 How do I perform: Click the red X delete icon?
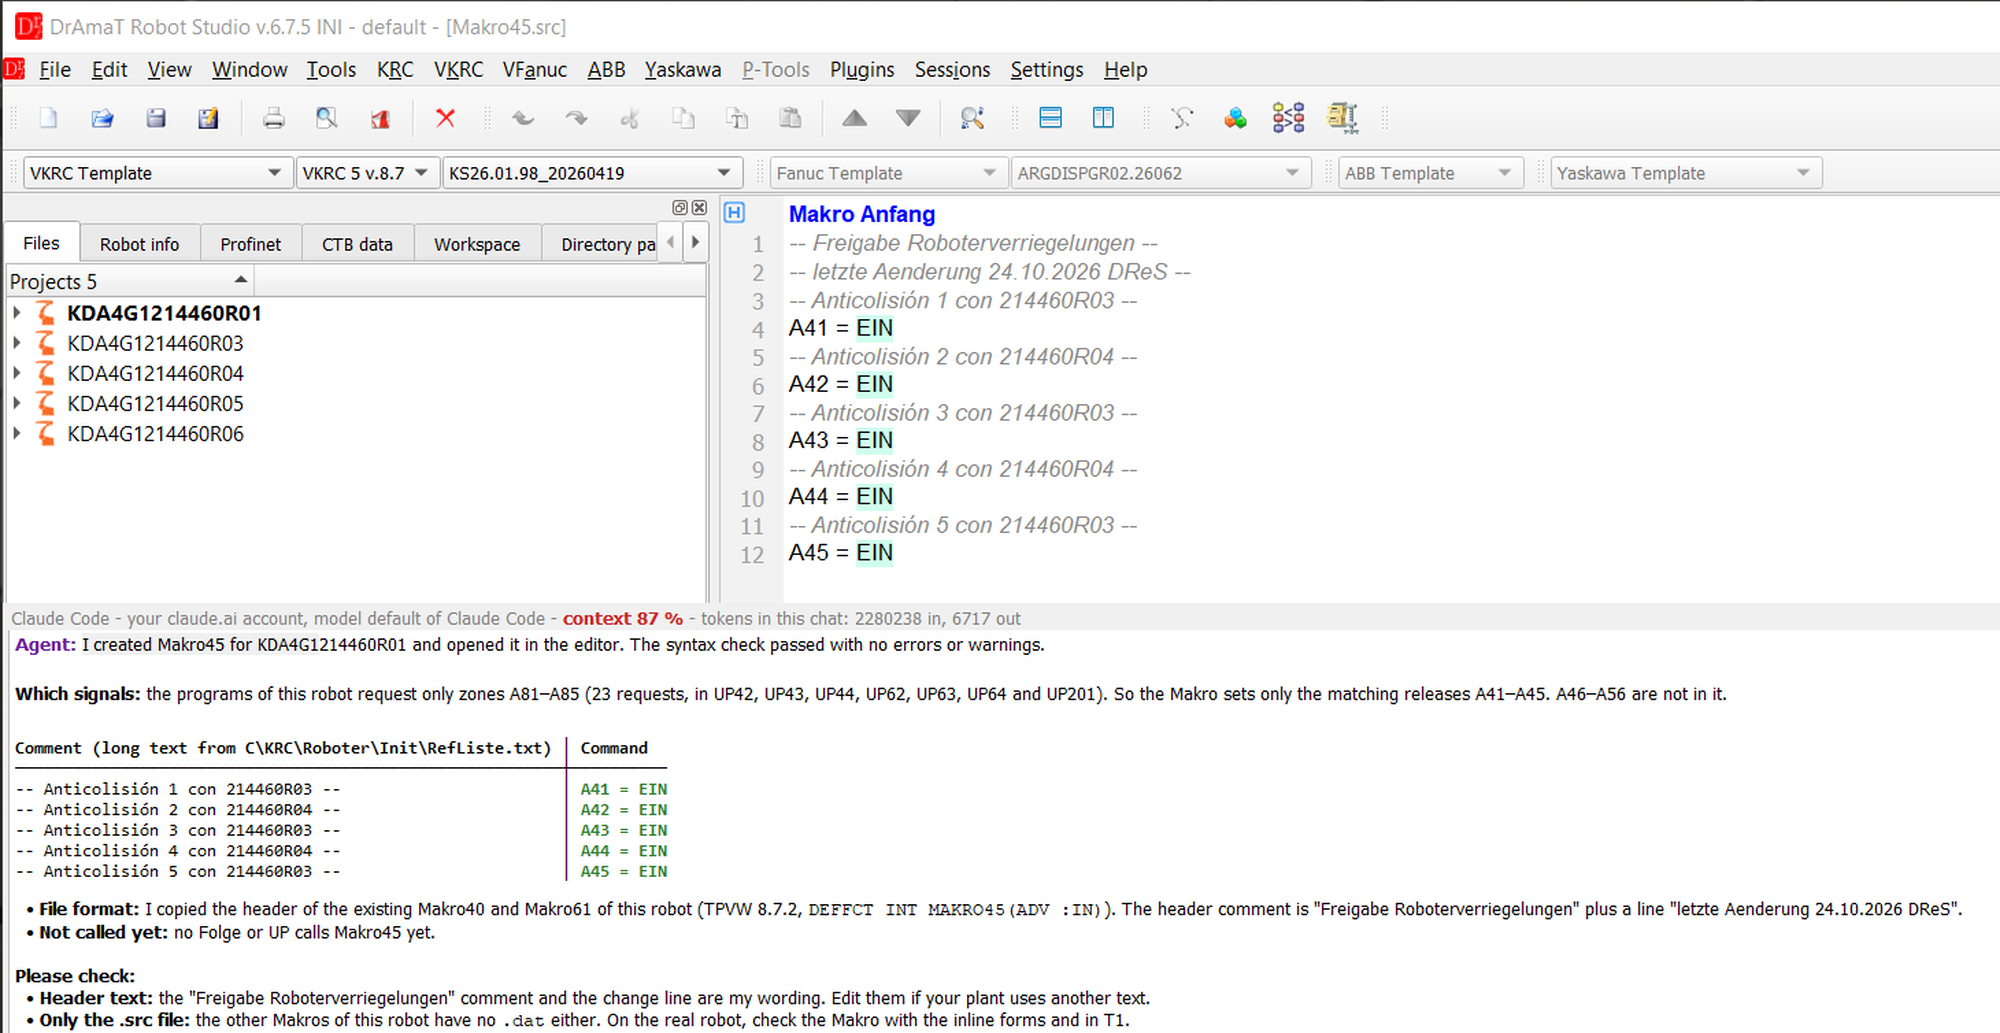pyautogui.click(x=446, y=118)
